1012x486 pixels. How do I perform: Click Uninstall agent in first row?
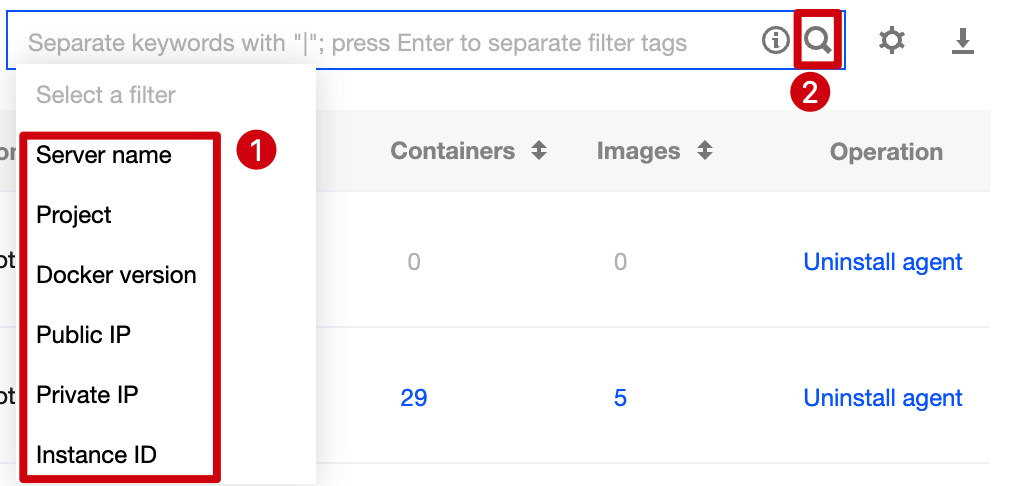coord(883,262)
